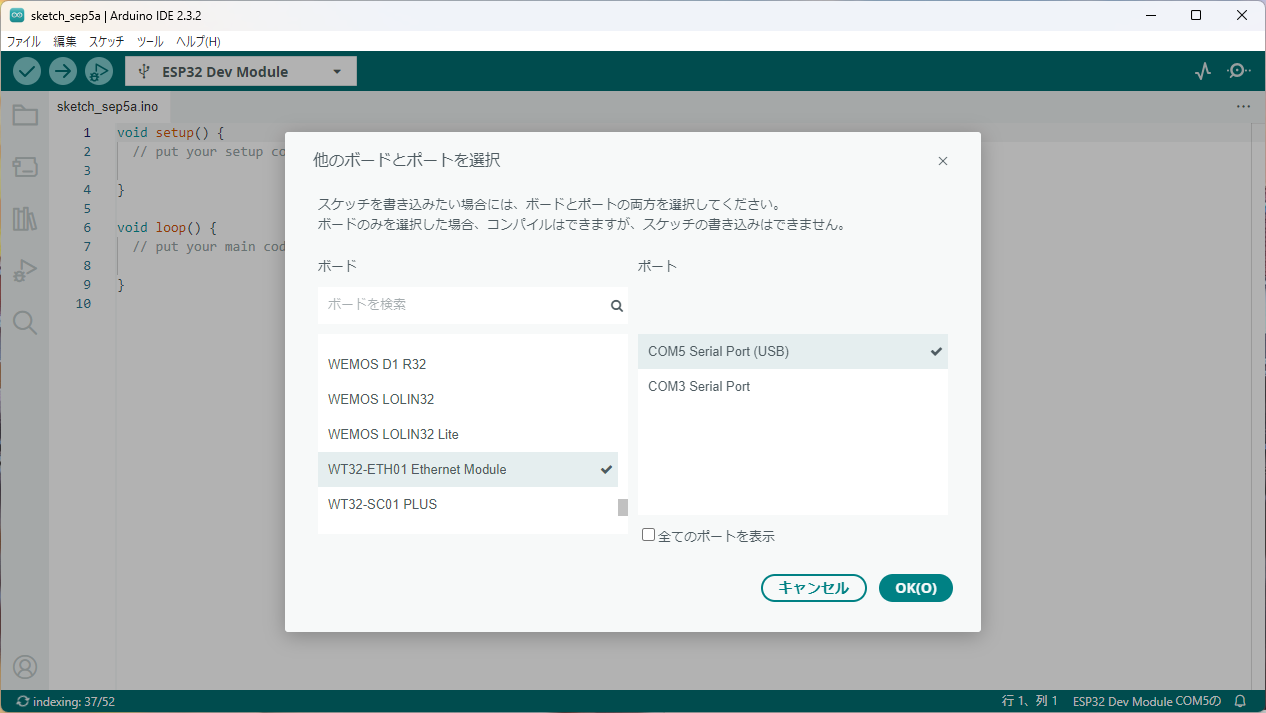Click line number 10 in the gutter
Screen dimensions: 1266x713
coord(83,303)
